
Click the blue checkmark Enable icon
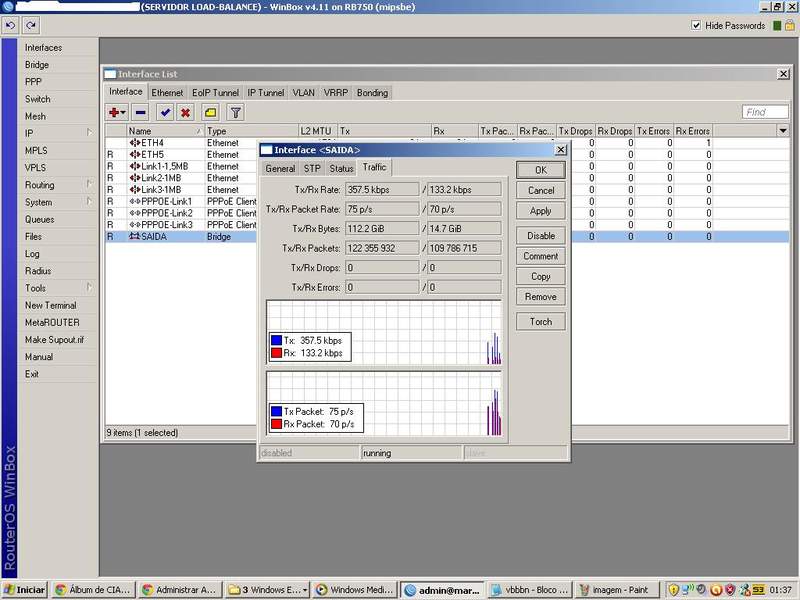coord(165,112)
